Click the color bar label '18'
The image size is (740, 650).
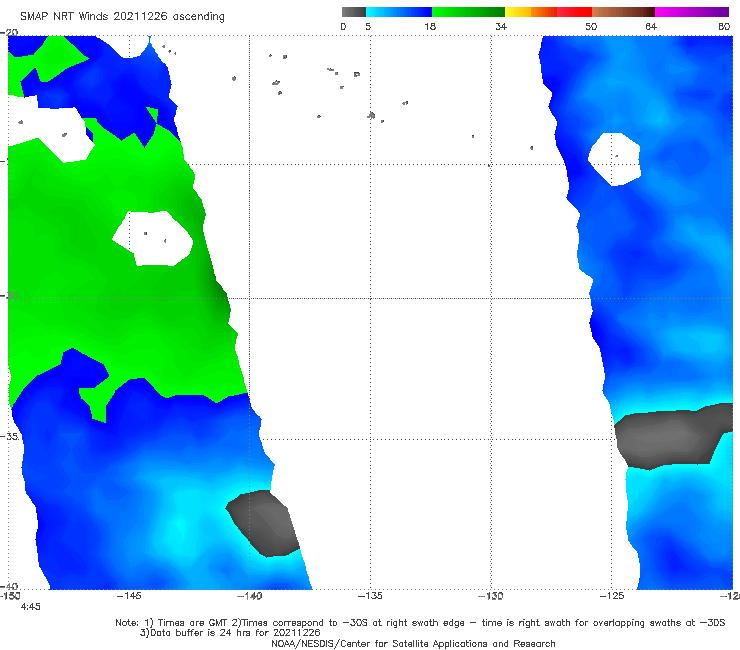click(430, 26)
